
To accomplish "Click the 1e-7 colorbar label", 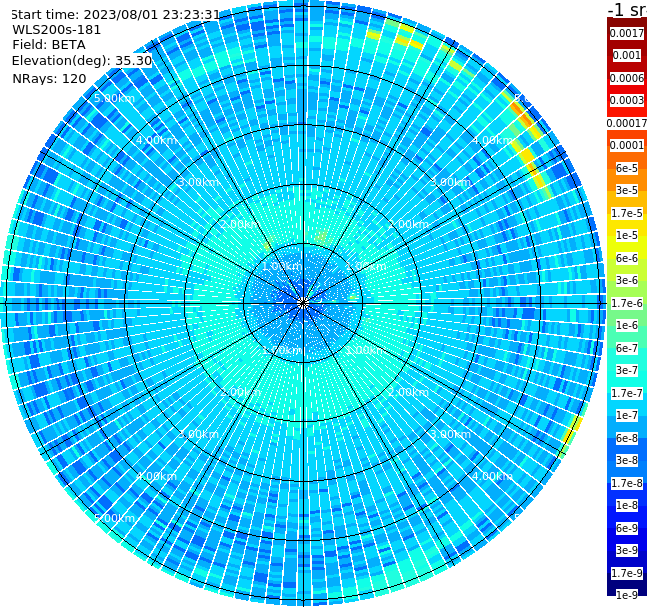I will point(627,415).
